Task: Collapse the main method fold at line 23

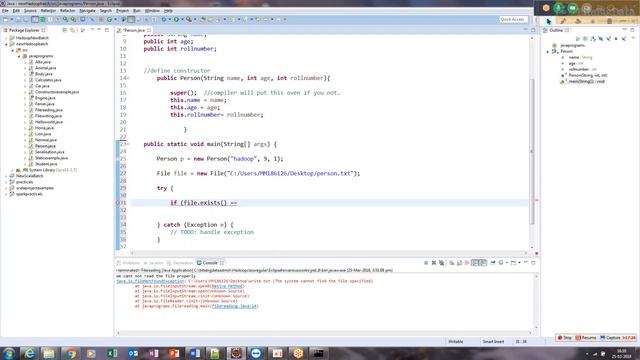Action: click(128, 144)
